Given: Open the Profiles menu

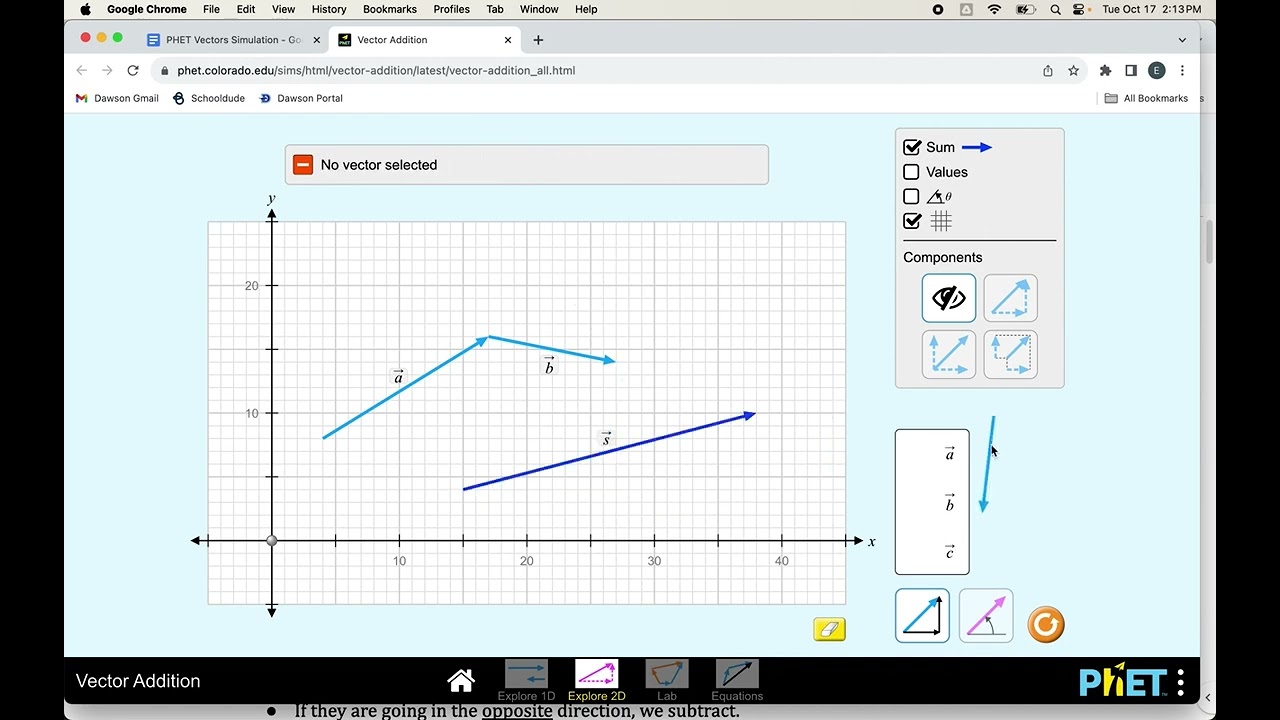Looking at the screenshot, I should 451,9.
